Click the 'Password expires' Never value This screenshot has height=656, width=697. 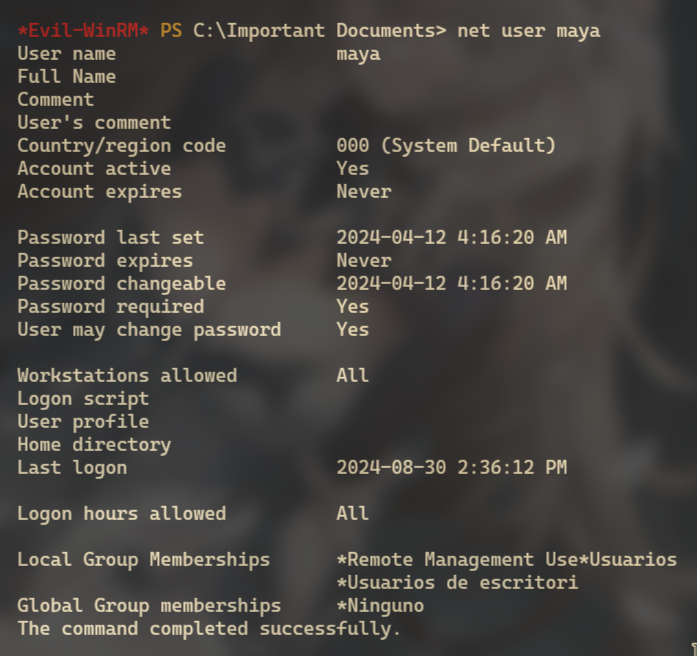click(x=364, y=260)
